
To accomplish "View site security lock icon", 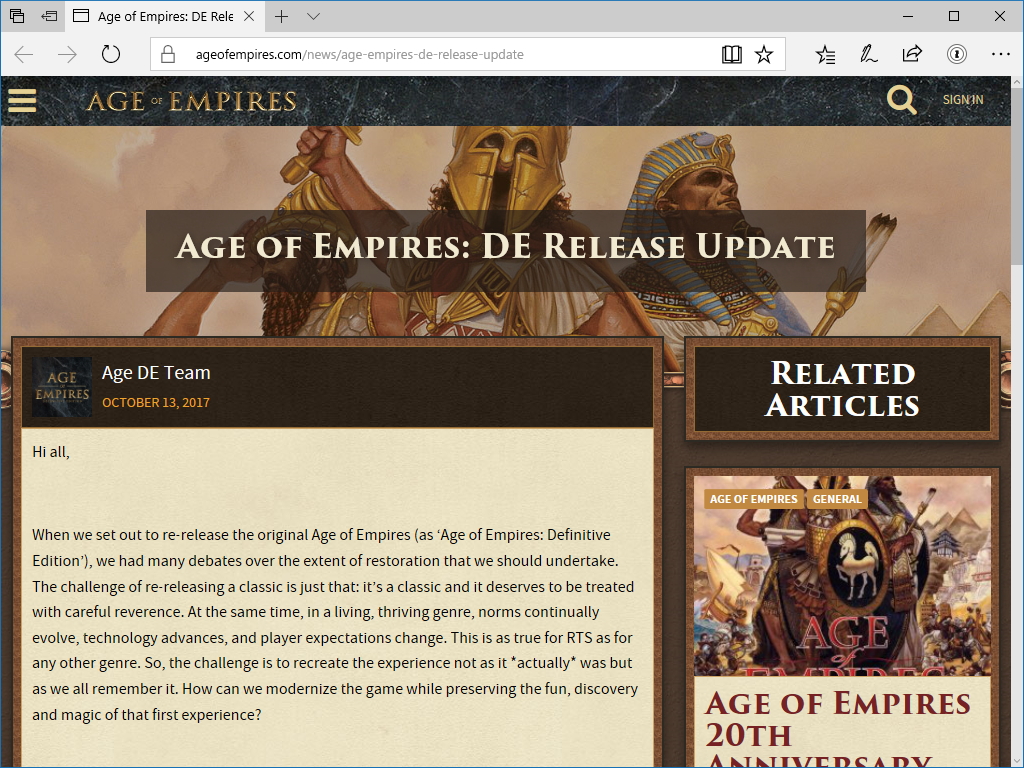I will (x=168, y=54).
